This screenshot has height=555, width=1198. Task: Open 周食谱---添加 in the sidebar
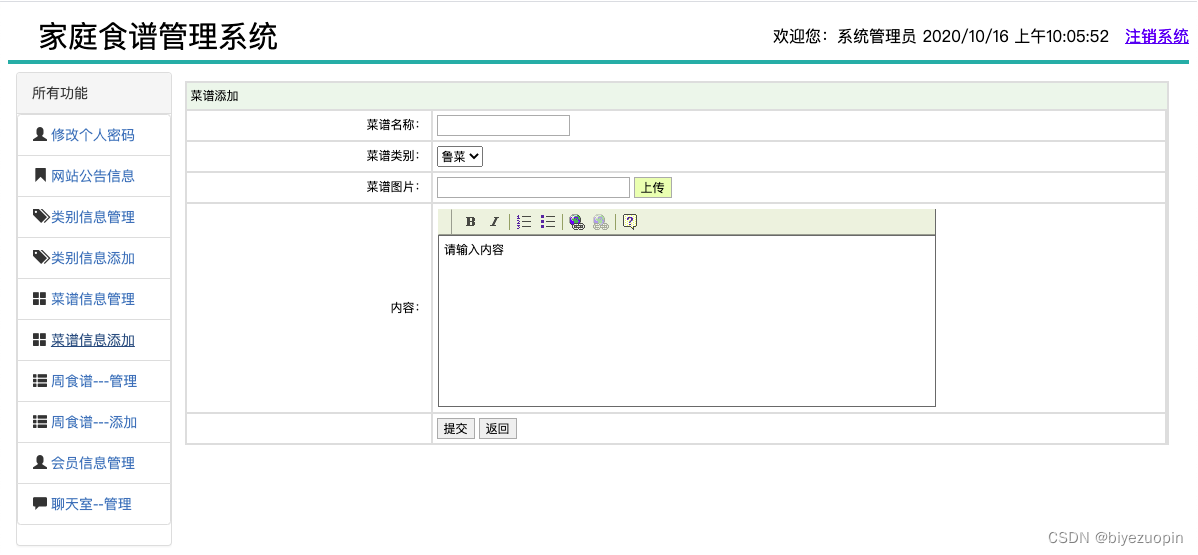[x=94, y=422]
